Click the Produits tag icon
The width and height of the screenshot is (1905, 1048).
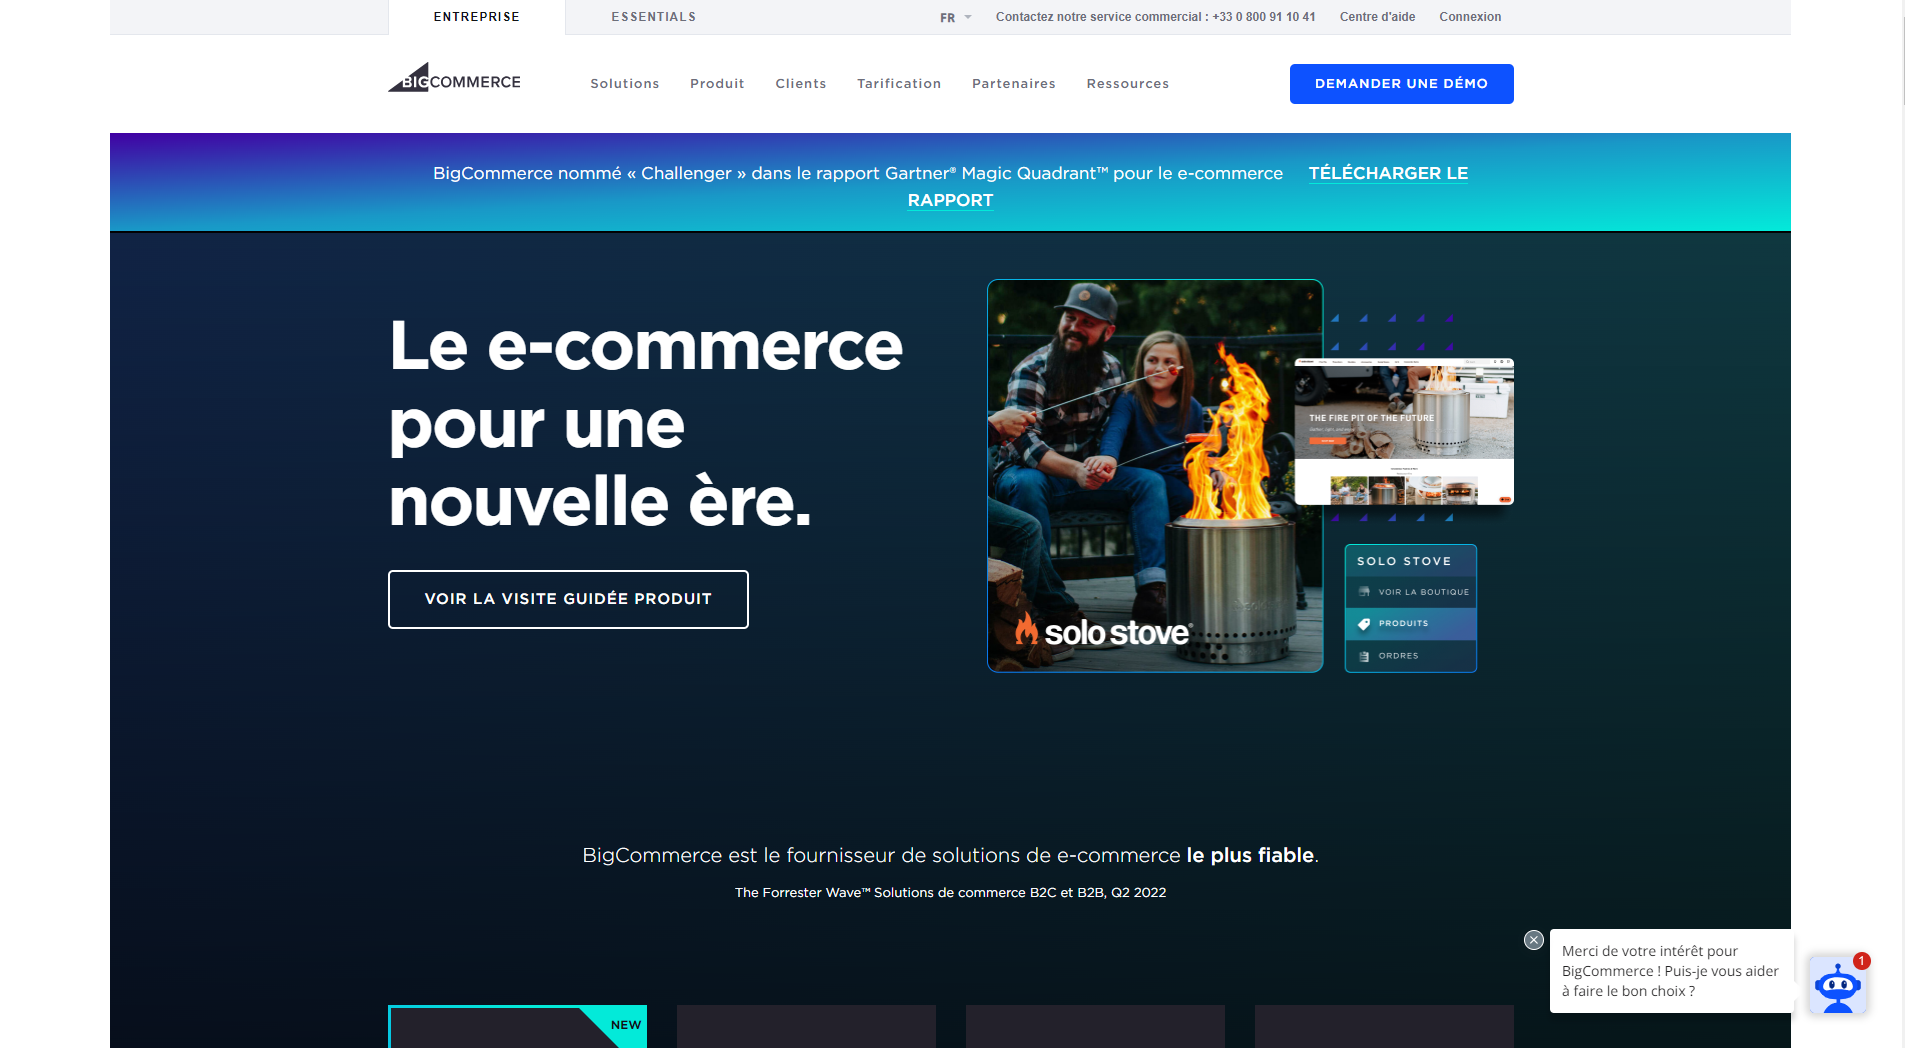click(1364, 624)
